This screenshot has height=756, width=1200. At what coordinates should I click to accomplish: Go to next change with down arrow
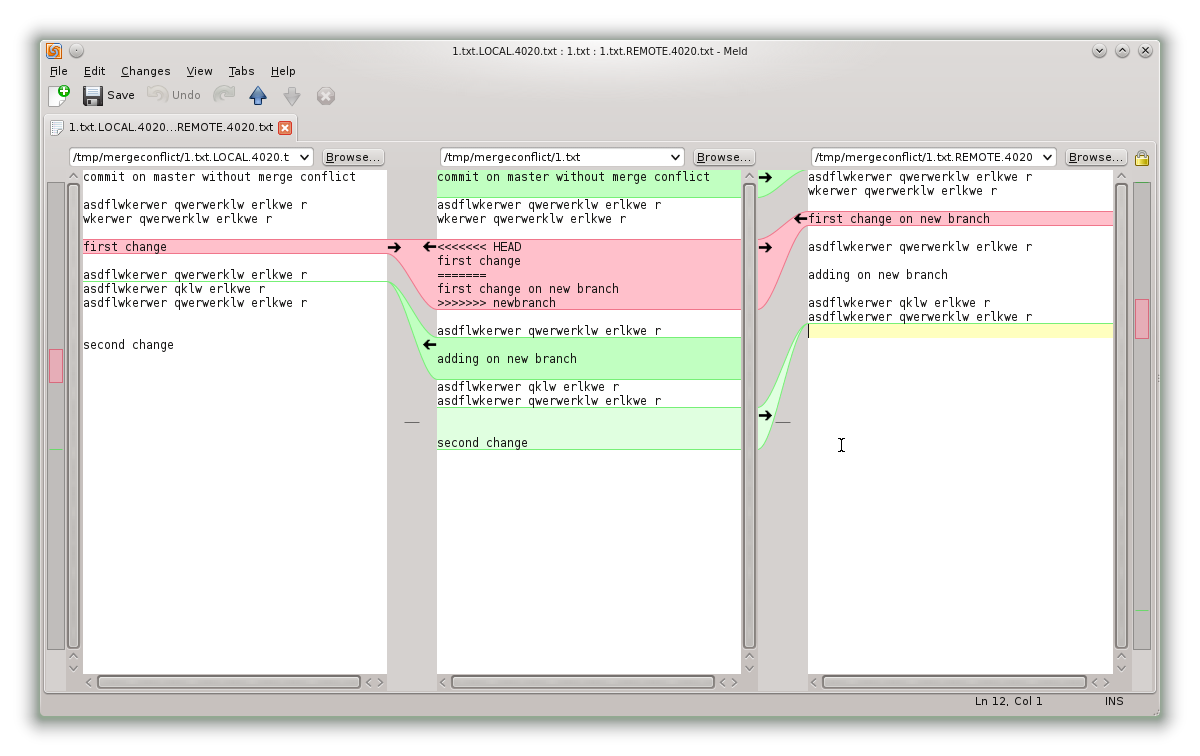coord(291,95)
